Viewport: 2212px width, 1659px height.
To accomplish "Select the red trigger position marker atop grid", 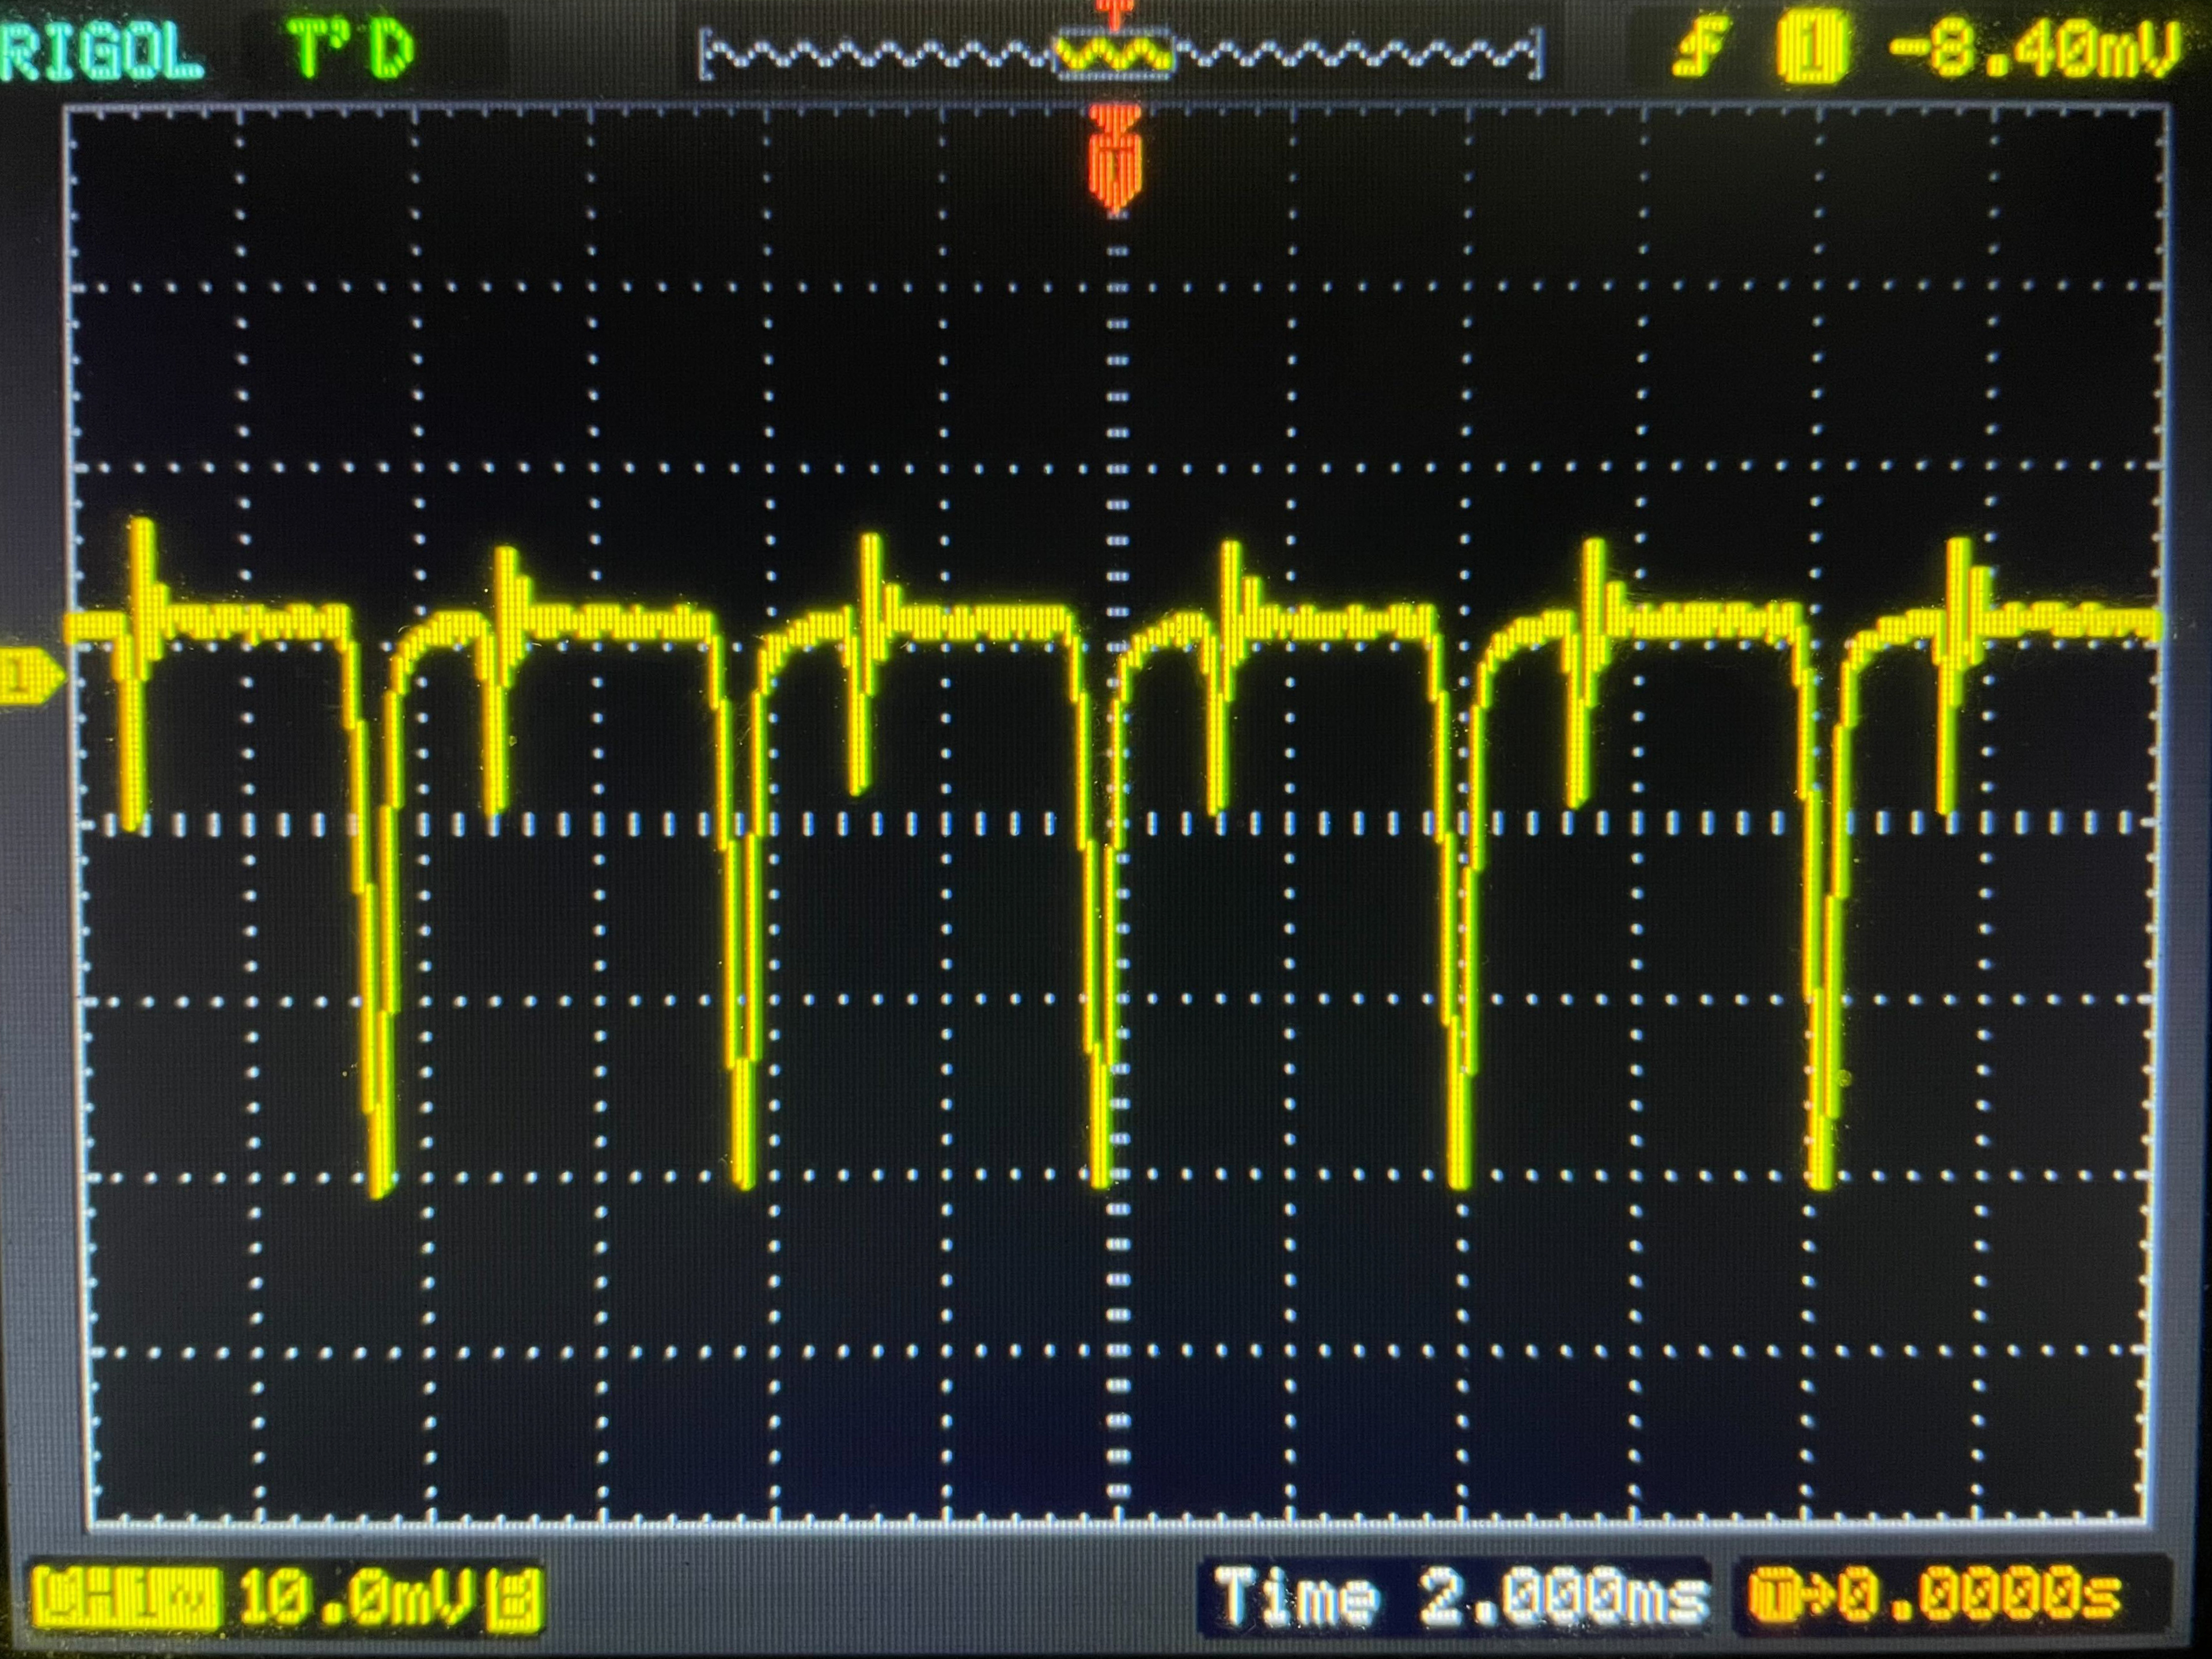I will 1115,160.
